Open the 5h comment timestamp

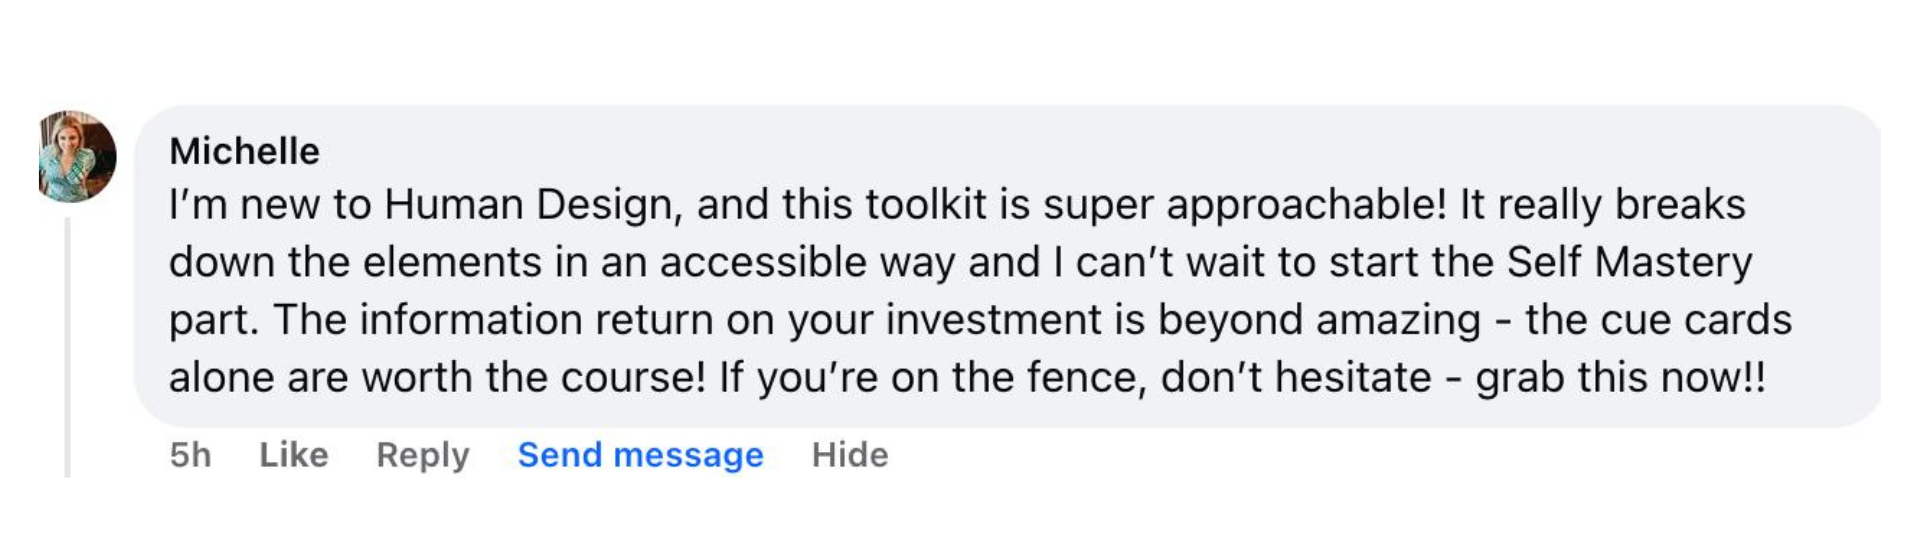pyautogui.click(x=190, y=455)
